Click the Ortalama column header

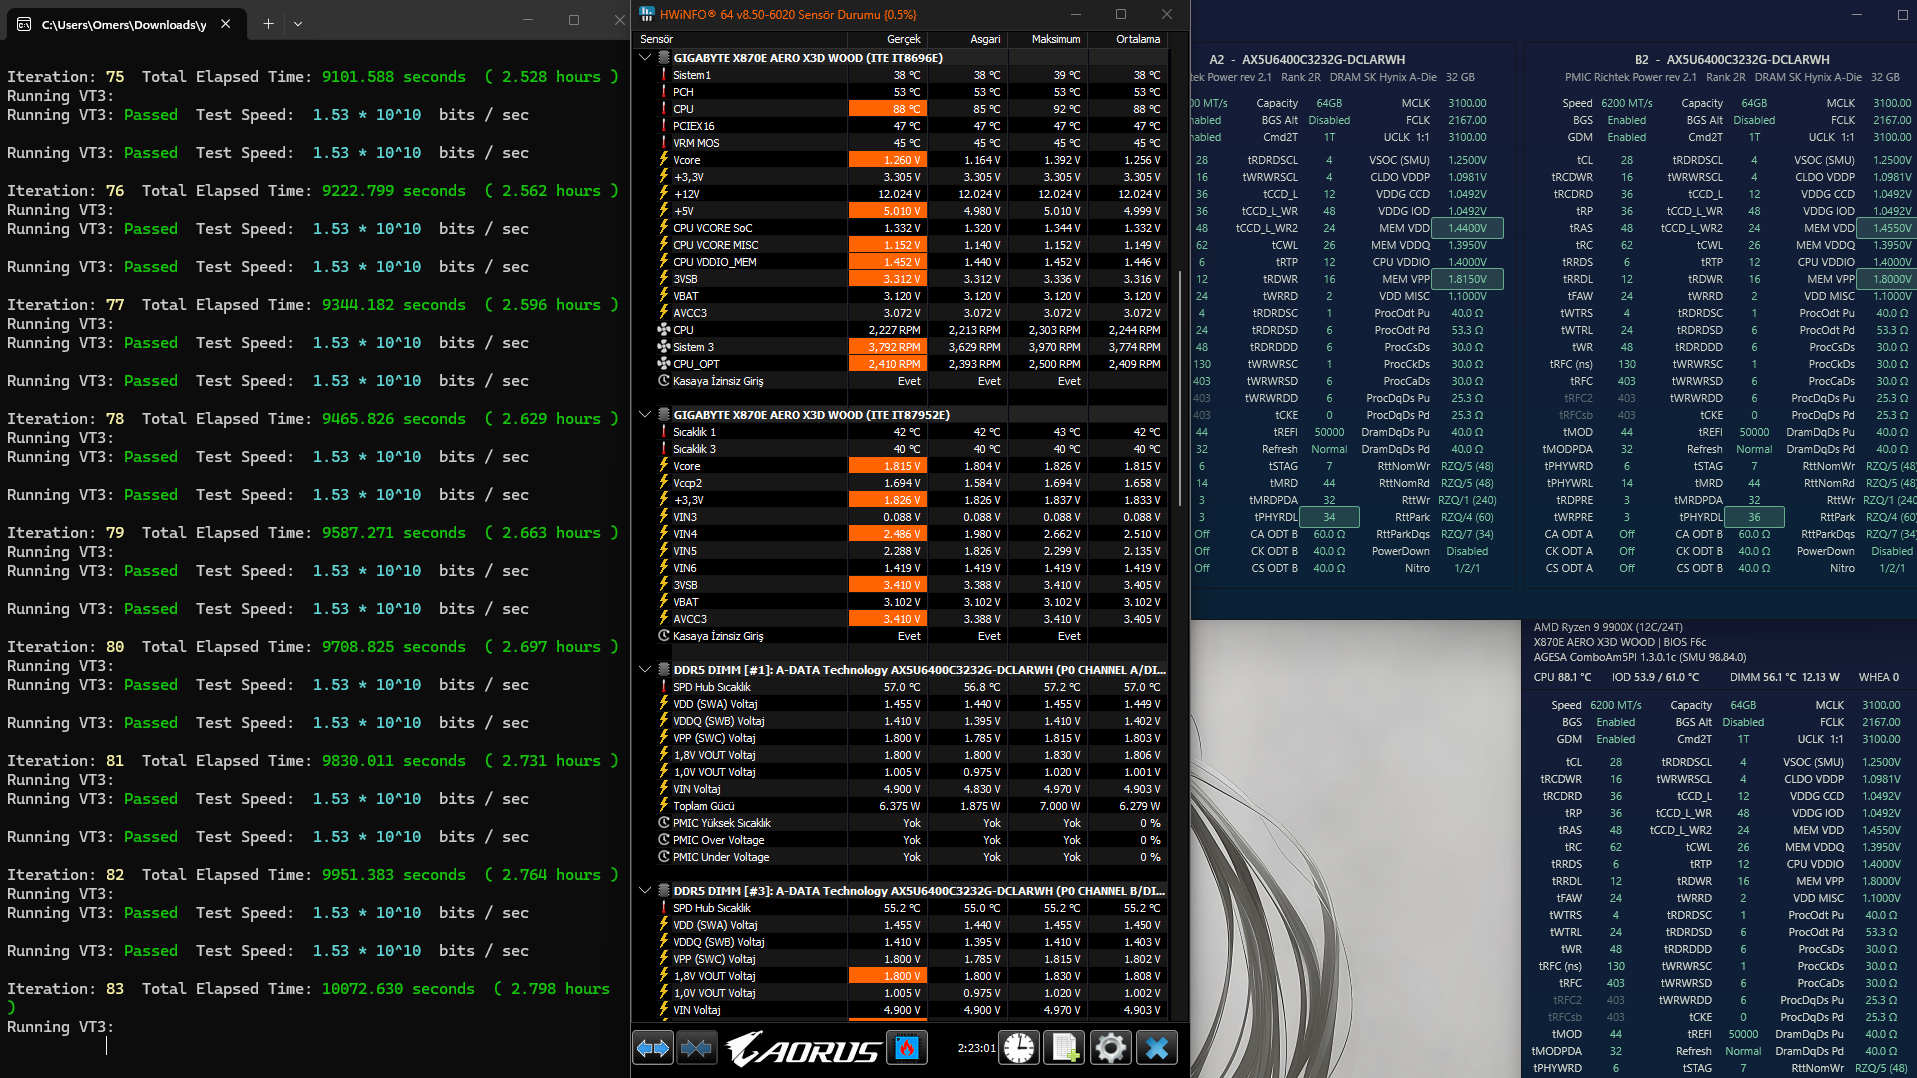1127,39
